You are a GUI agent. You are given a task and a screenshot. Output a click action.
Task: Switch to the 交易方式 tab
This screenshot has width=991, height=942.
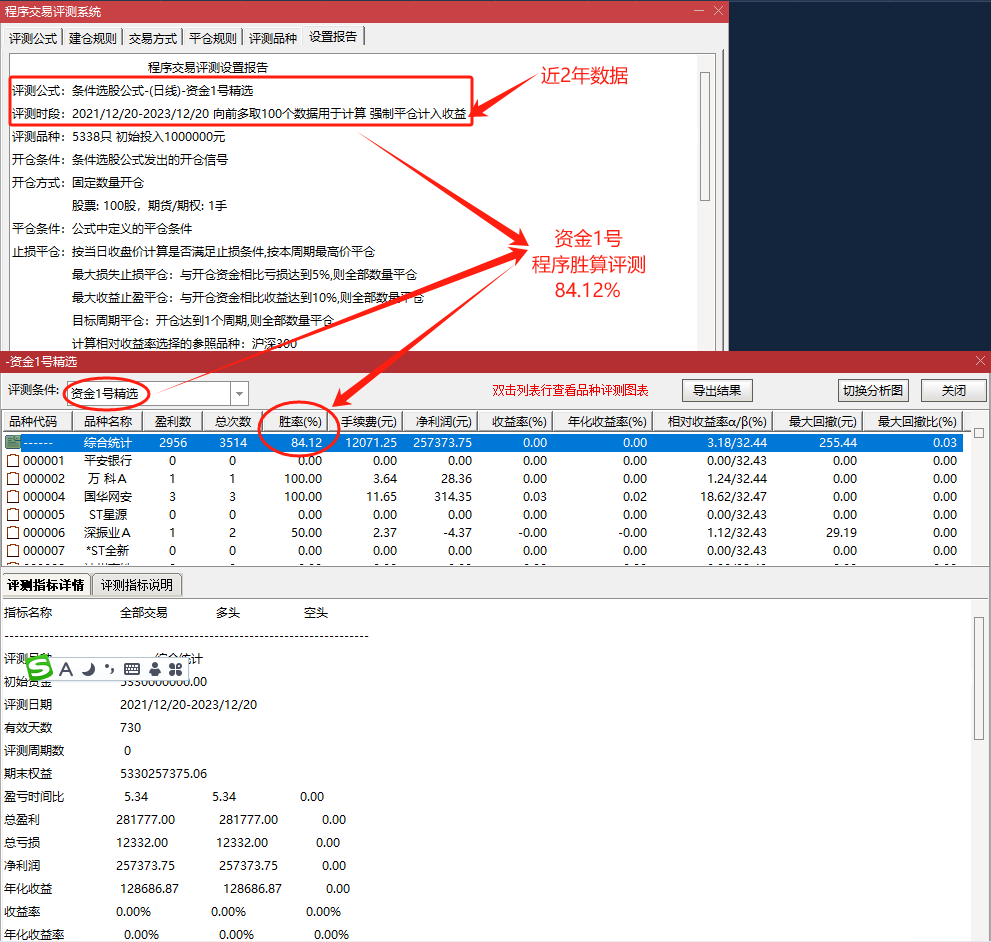[x=152, y=39]
